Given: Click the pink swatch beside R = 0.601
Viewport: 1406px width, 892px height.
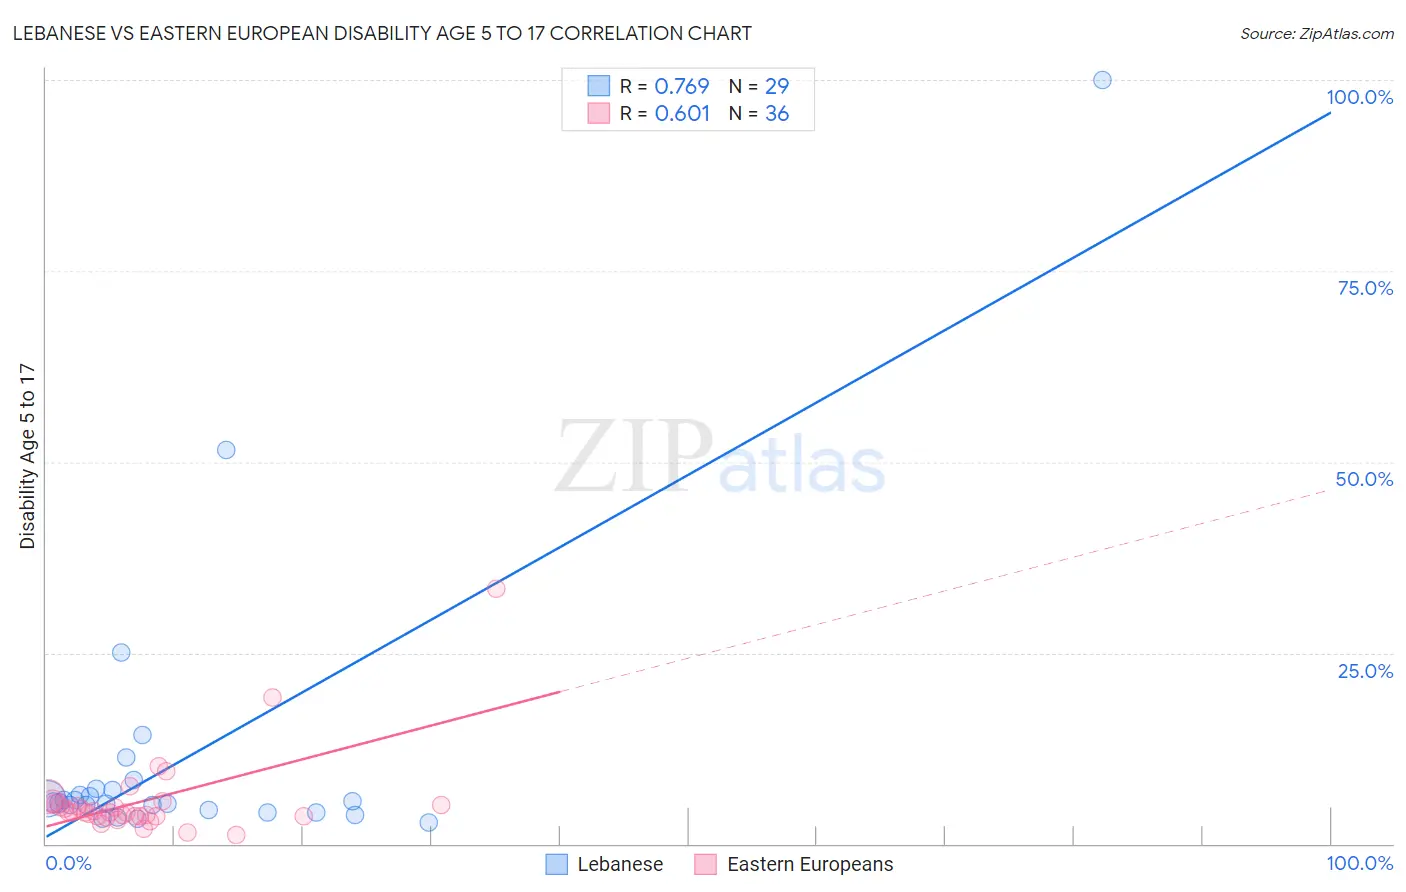Looking at the screenshot, I should coord(598,113).
